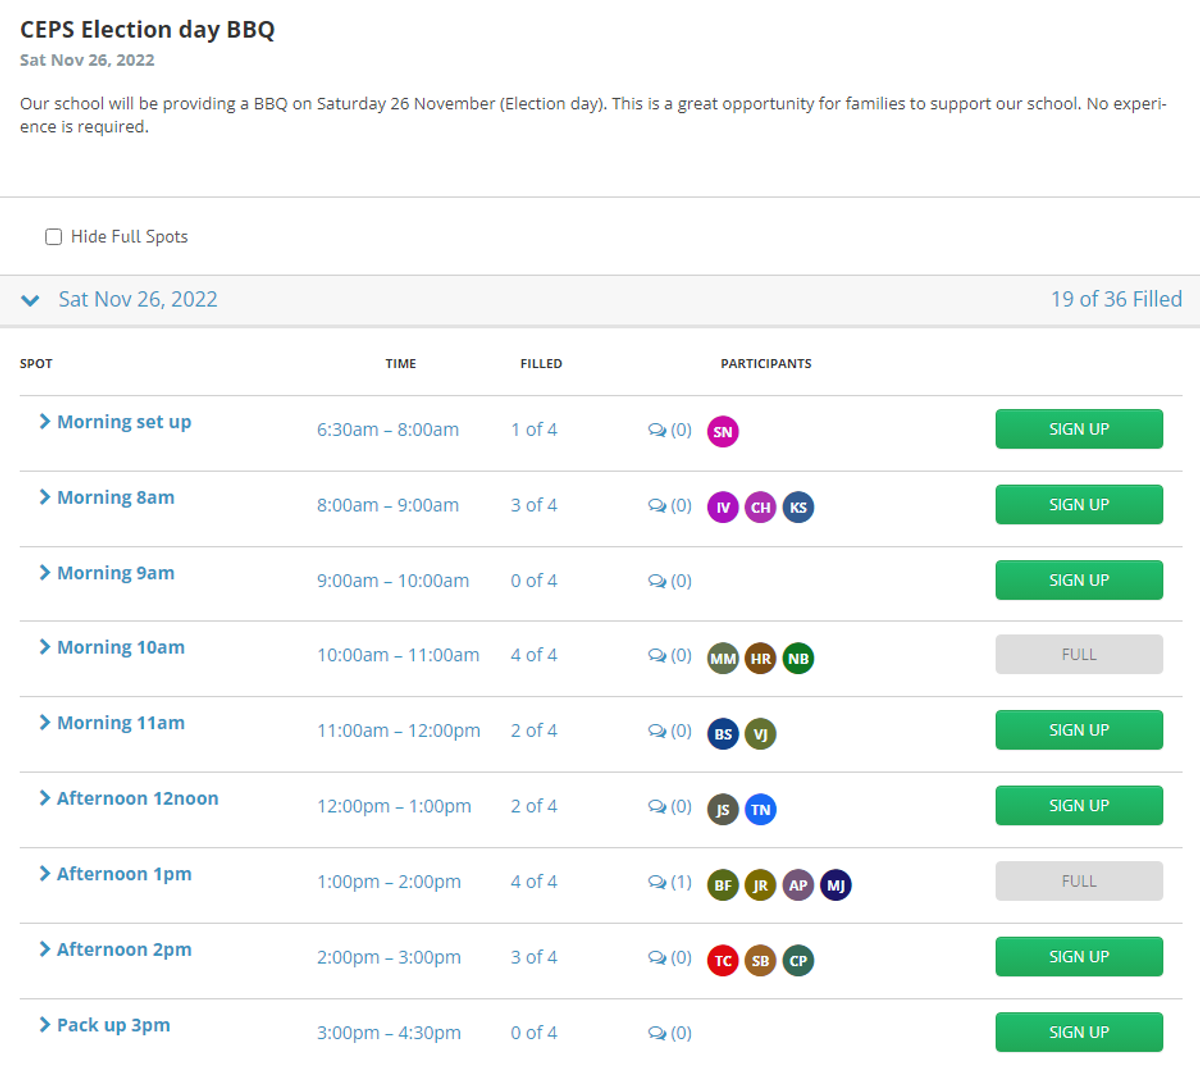Click the SN participant avatar
The width and height of the screenshot is (1200, 1069).
click(722, 432)
